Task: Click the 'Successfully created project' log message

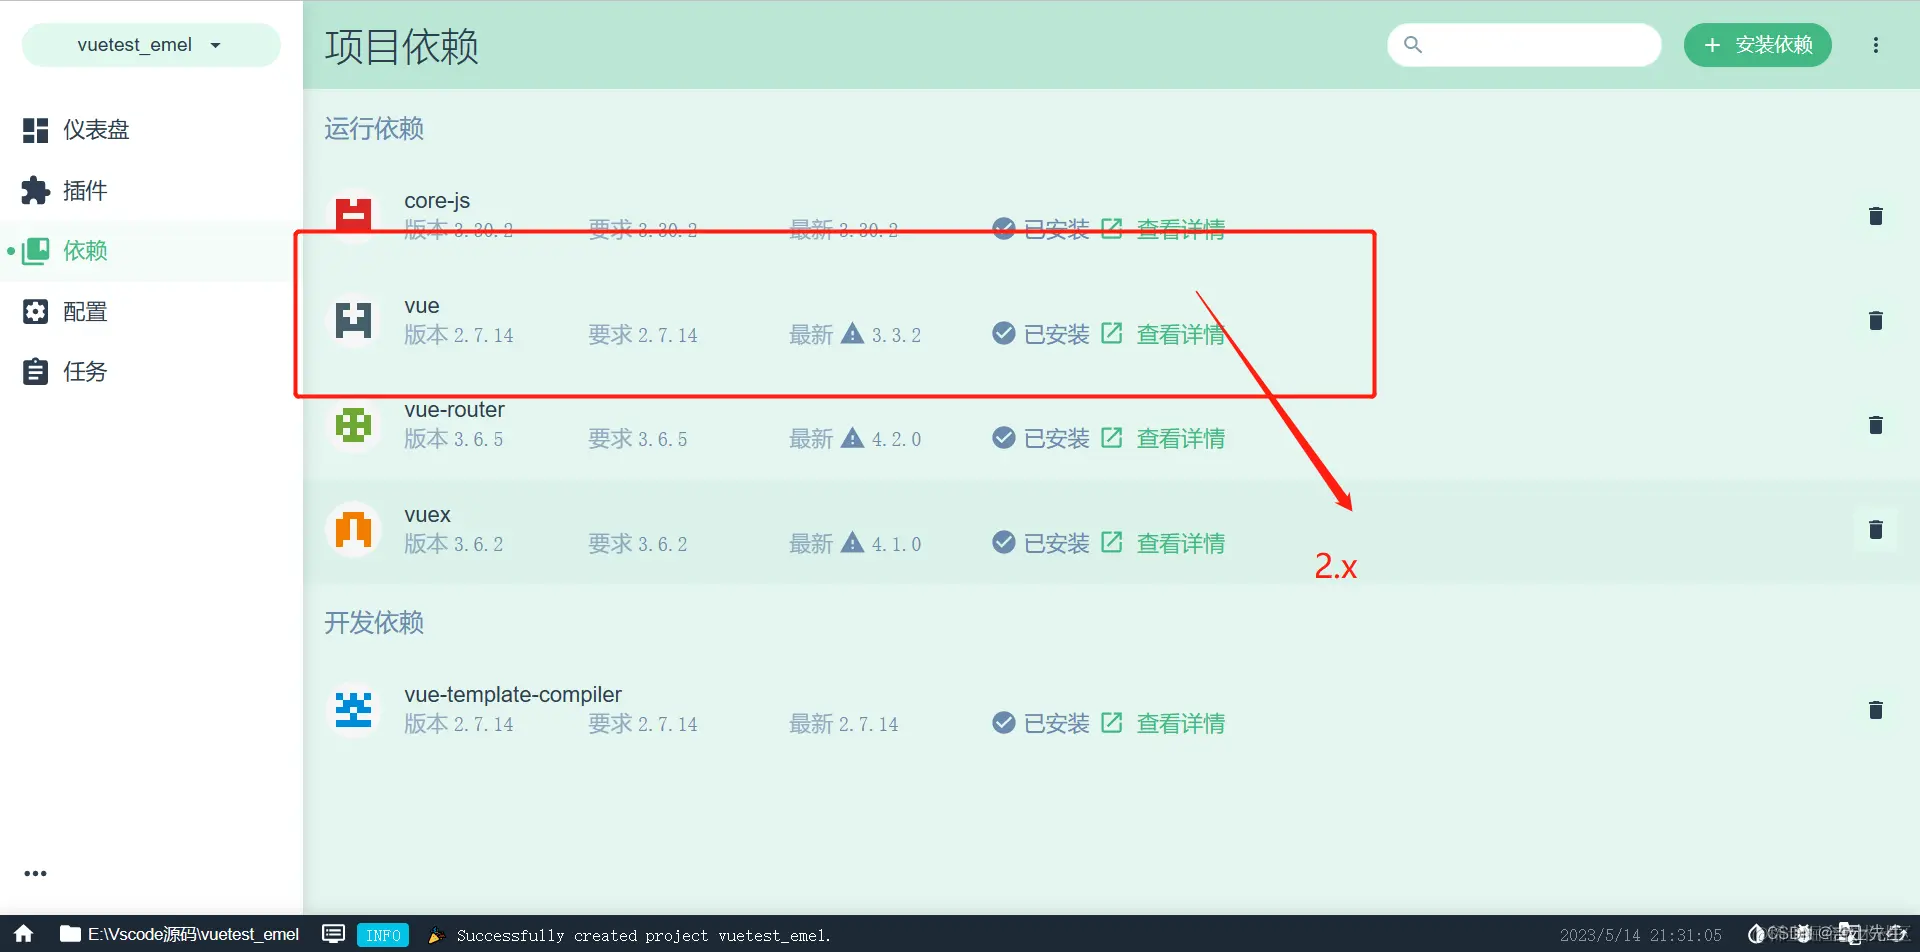Action: pos(643,936)
